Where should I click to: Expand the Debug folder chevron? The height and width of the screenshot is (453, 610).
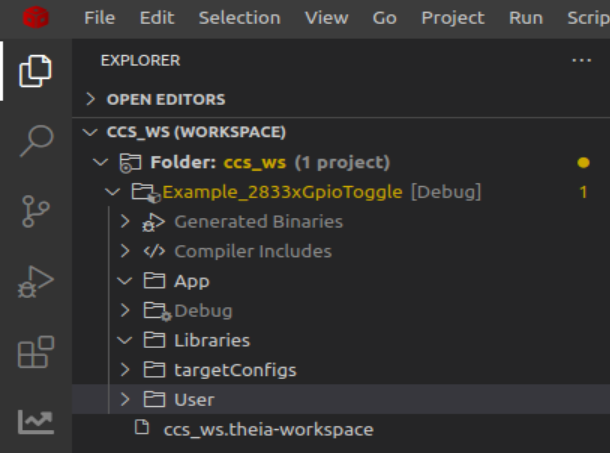coord(125,310)
